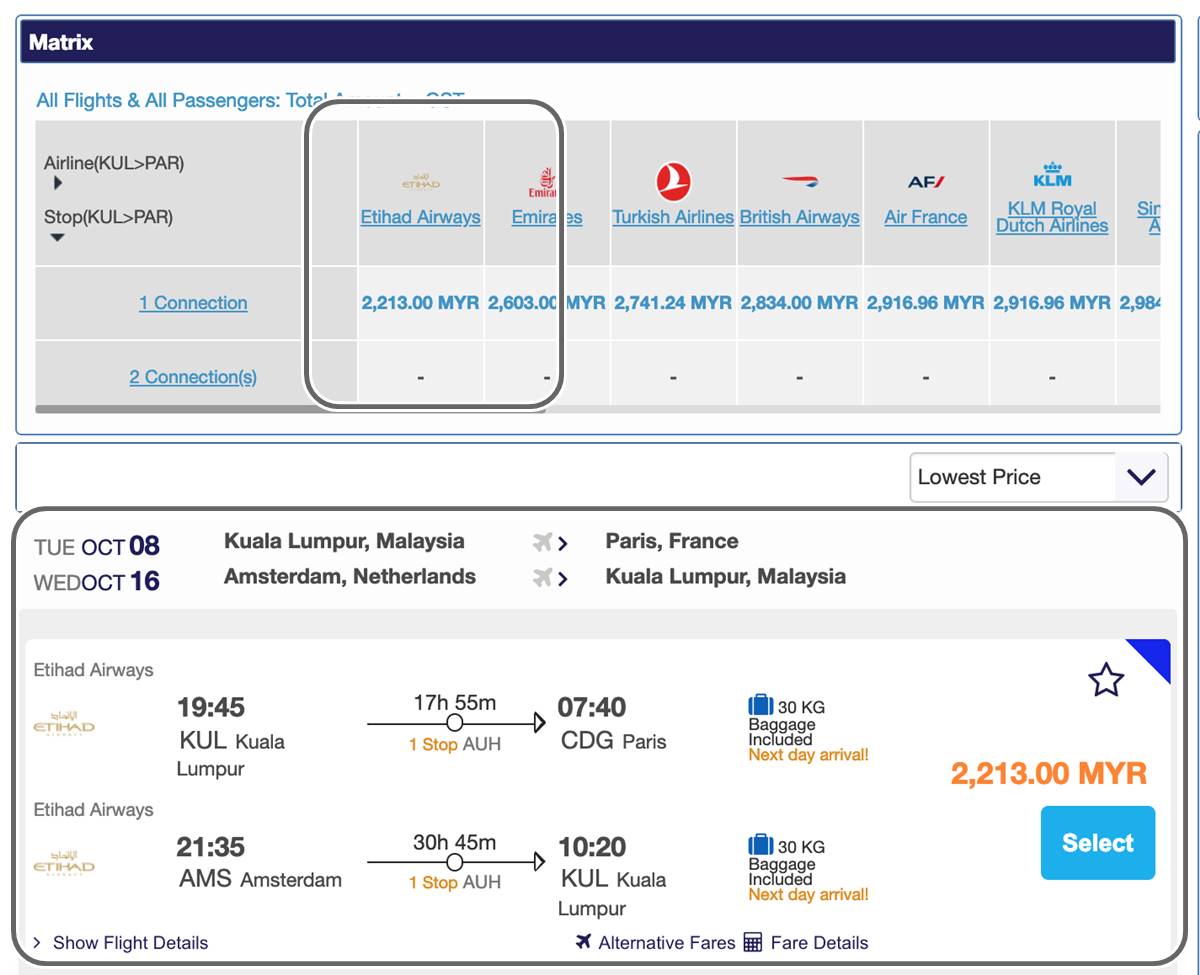The width and height of the screenshot is (1200, 975).
Task: Click the 21:35 departure time
Action: pos(211,847)
